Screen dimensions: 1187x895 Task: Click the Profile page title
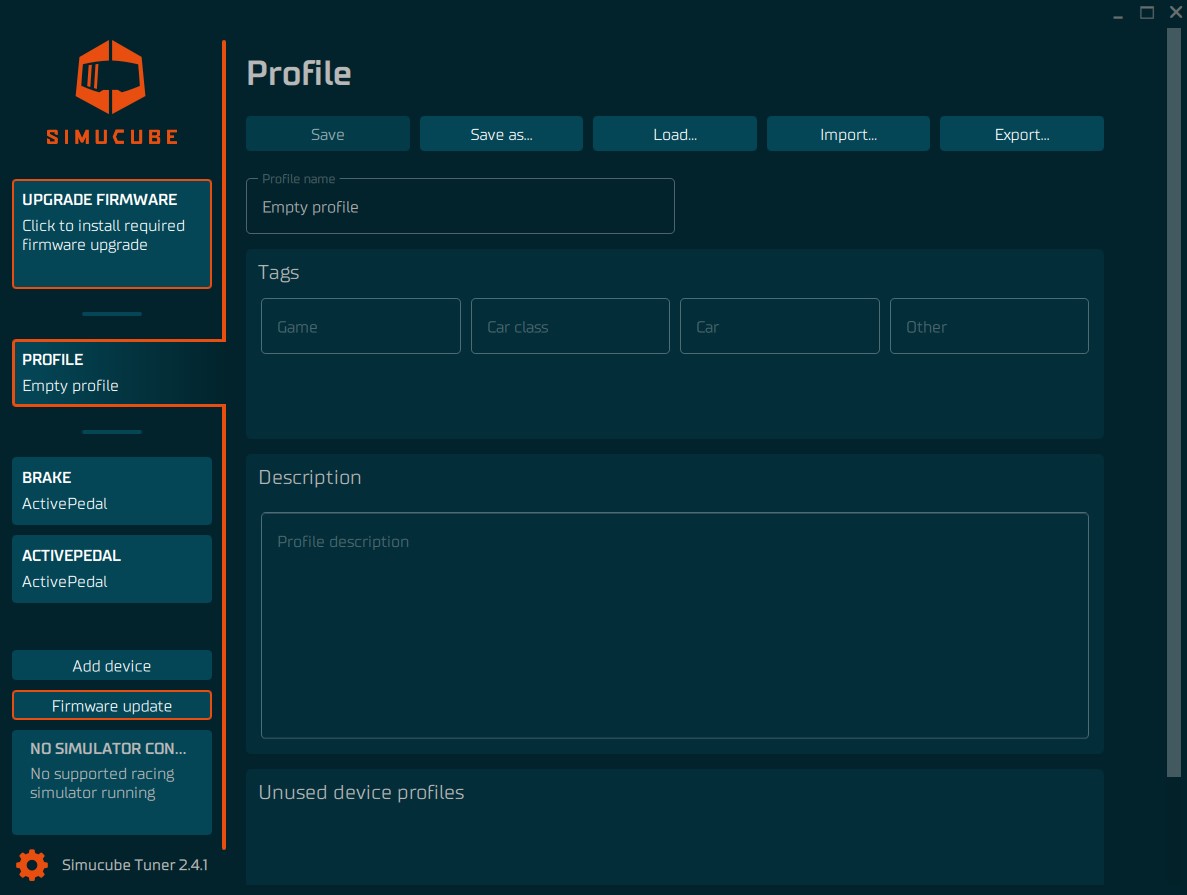[x=299, y=73]
